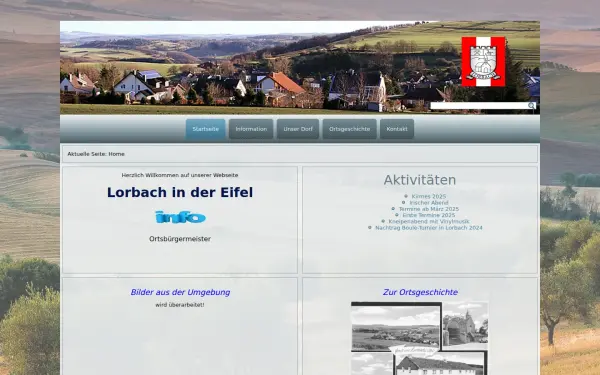Open the Termine ab März 2025 link

[x=429, y=209]
